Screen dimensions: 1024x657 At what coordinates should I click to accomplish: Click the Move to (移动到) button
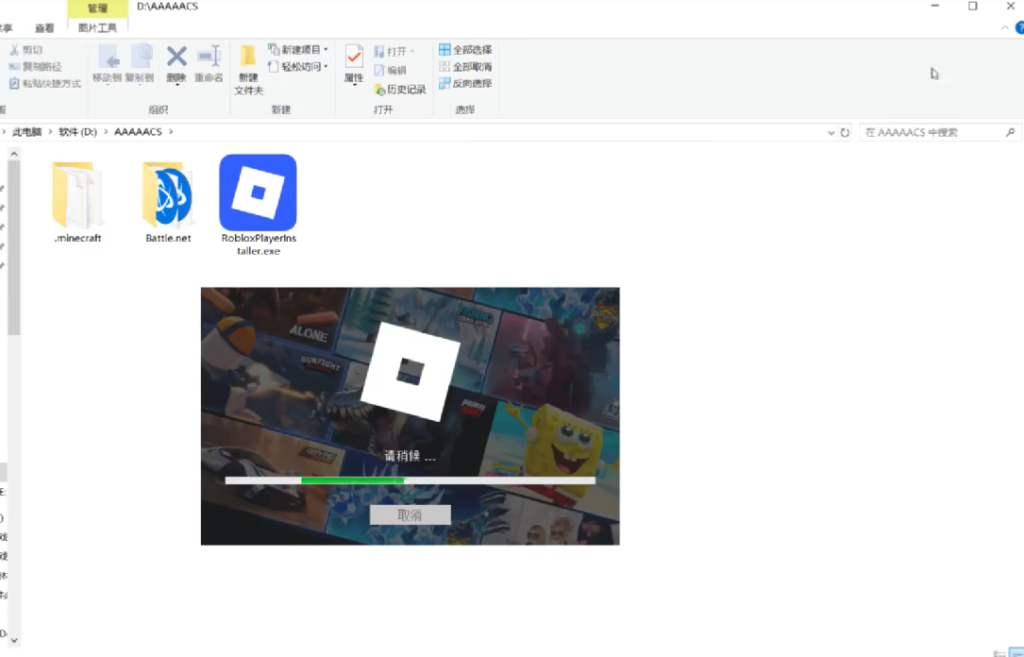pos(107,64)
